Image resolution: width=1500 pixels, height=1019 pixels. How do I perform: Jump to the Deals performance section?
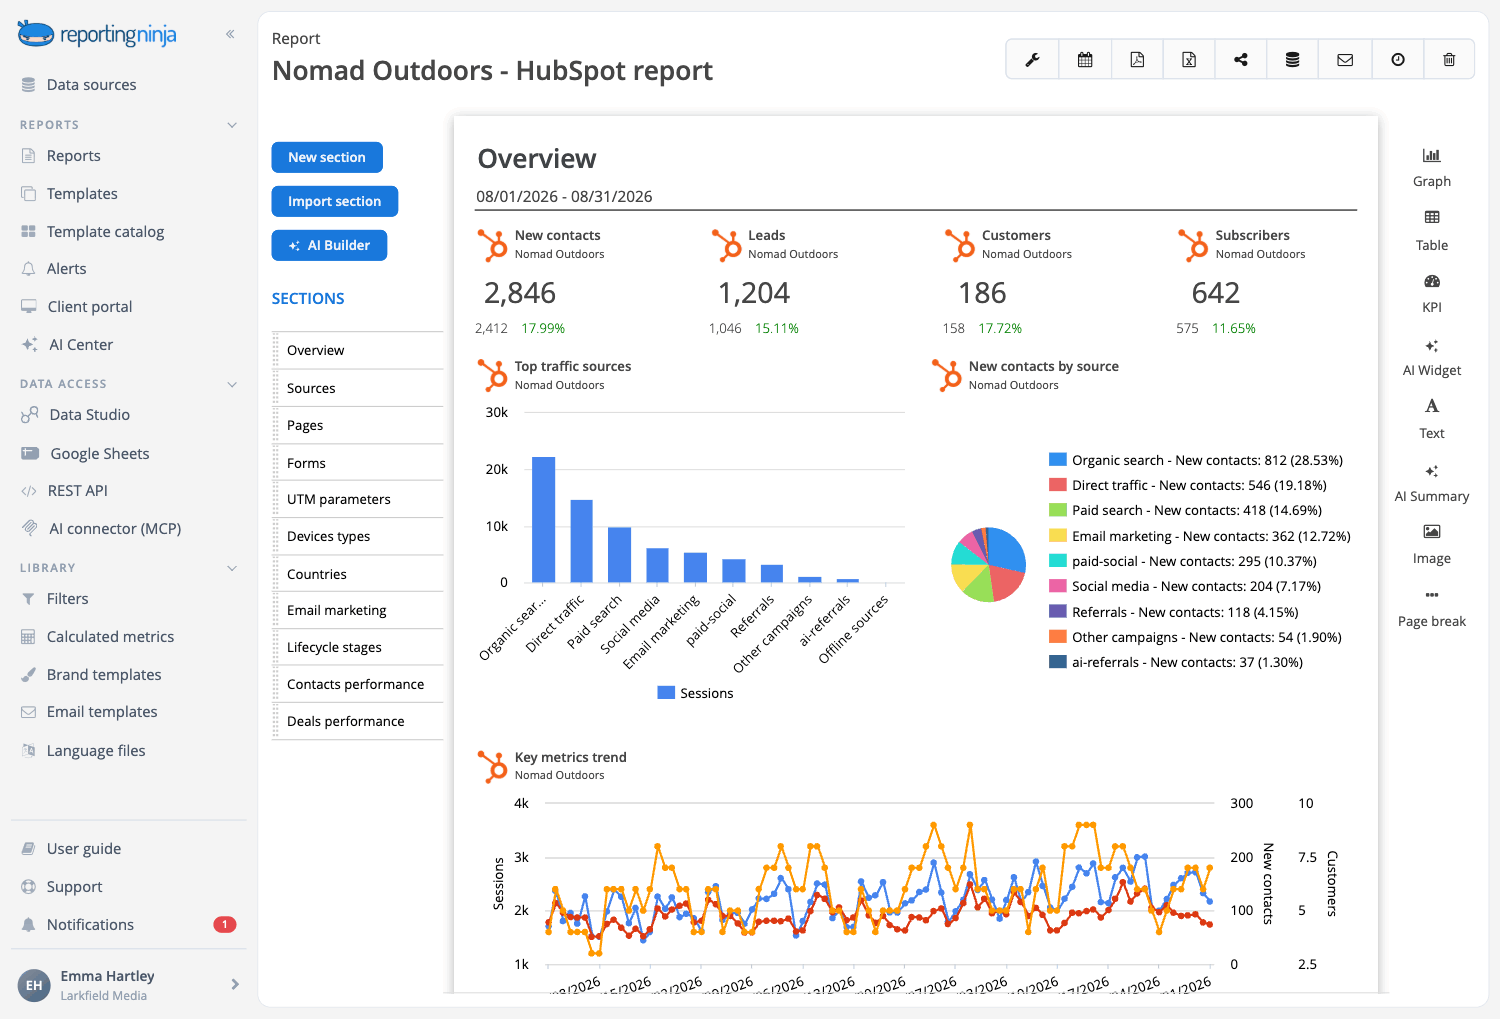coord(359,721)
